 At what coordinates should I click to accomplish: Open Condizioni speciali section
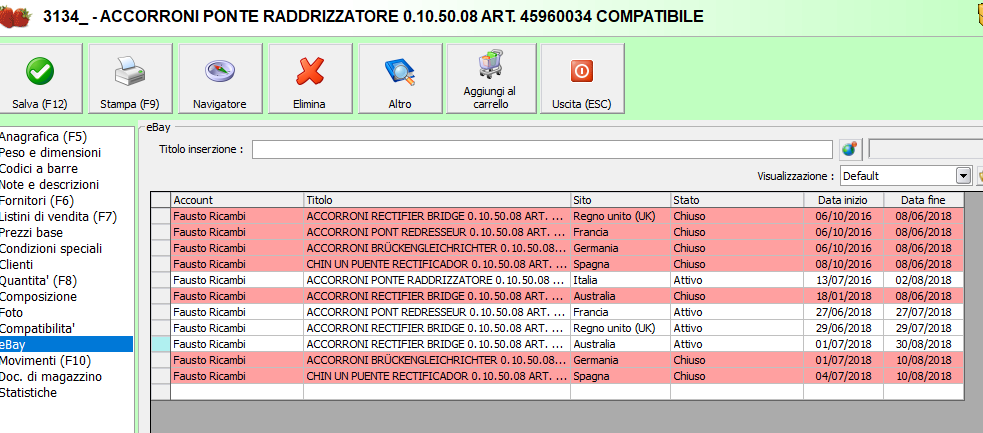click(51, 249)
